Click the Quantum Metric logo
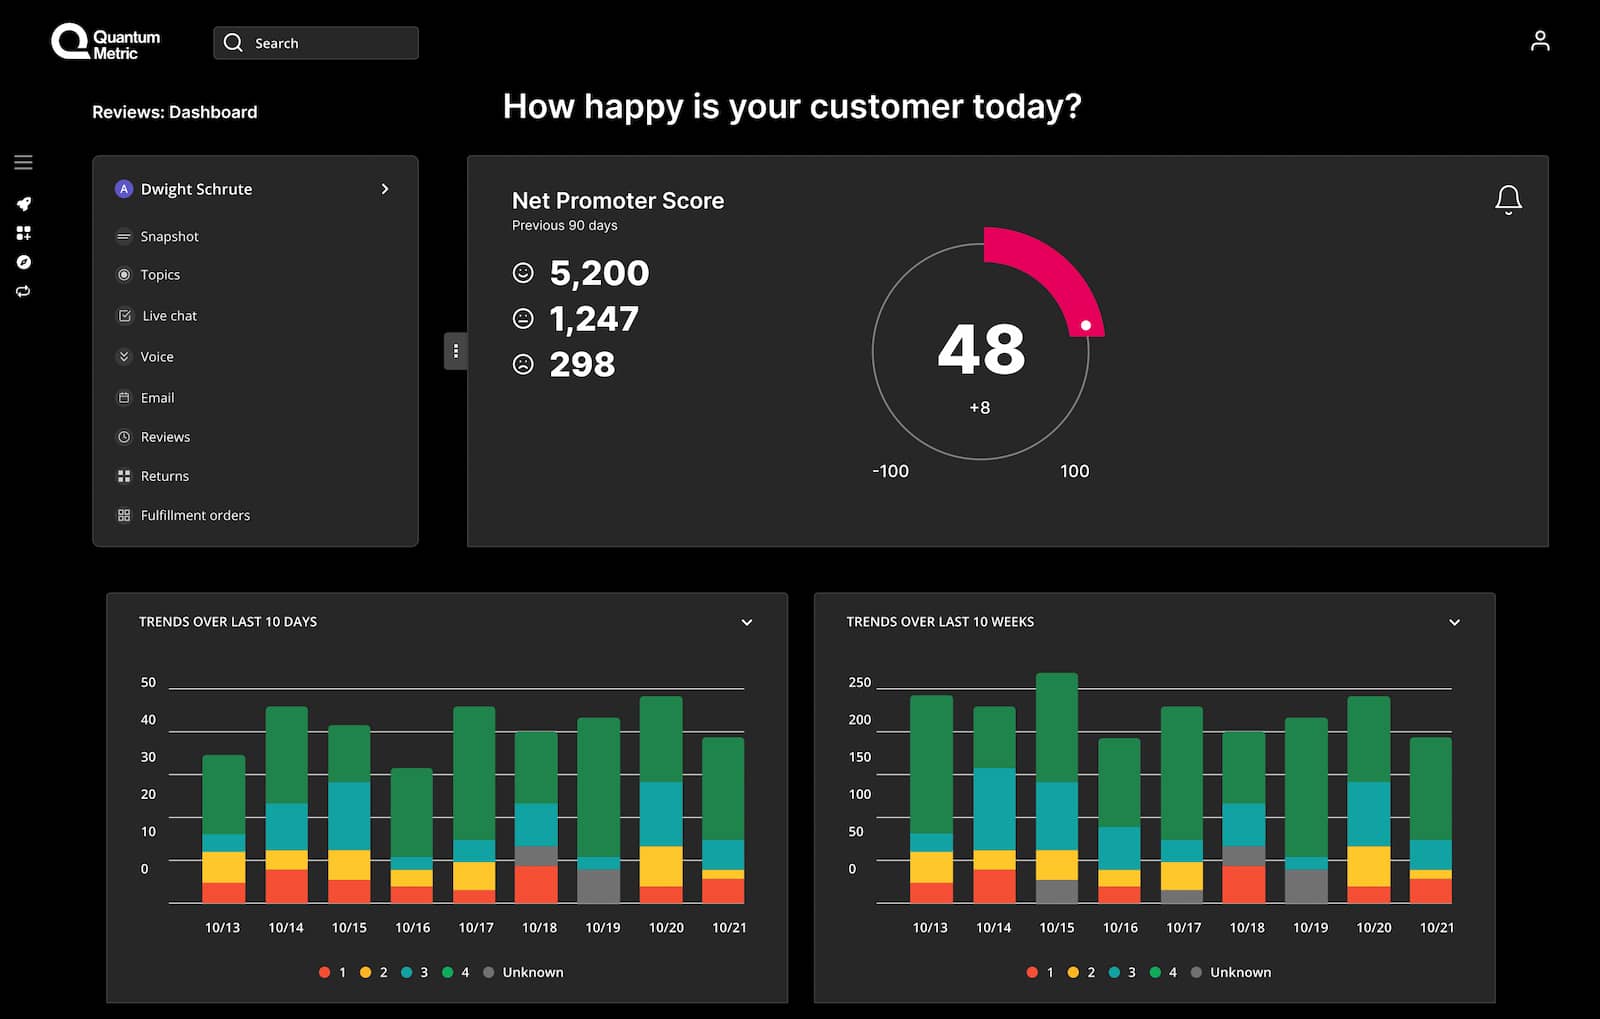1600x1019 pixels. point(106,42)
